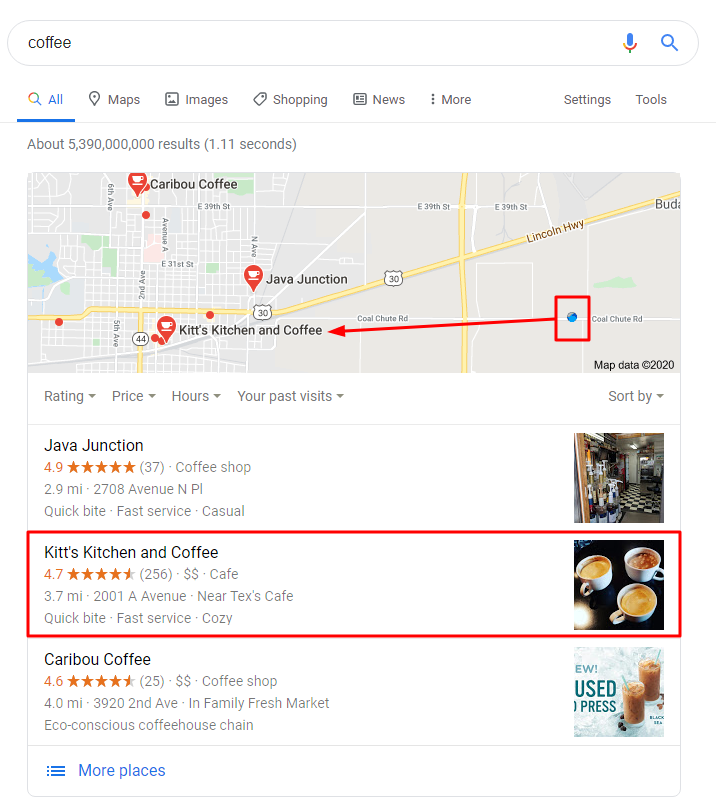Click the coffee search input field
Viewport: 716px width, 809px height.
[320, 43]
